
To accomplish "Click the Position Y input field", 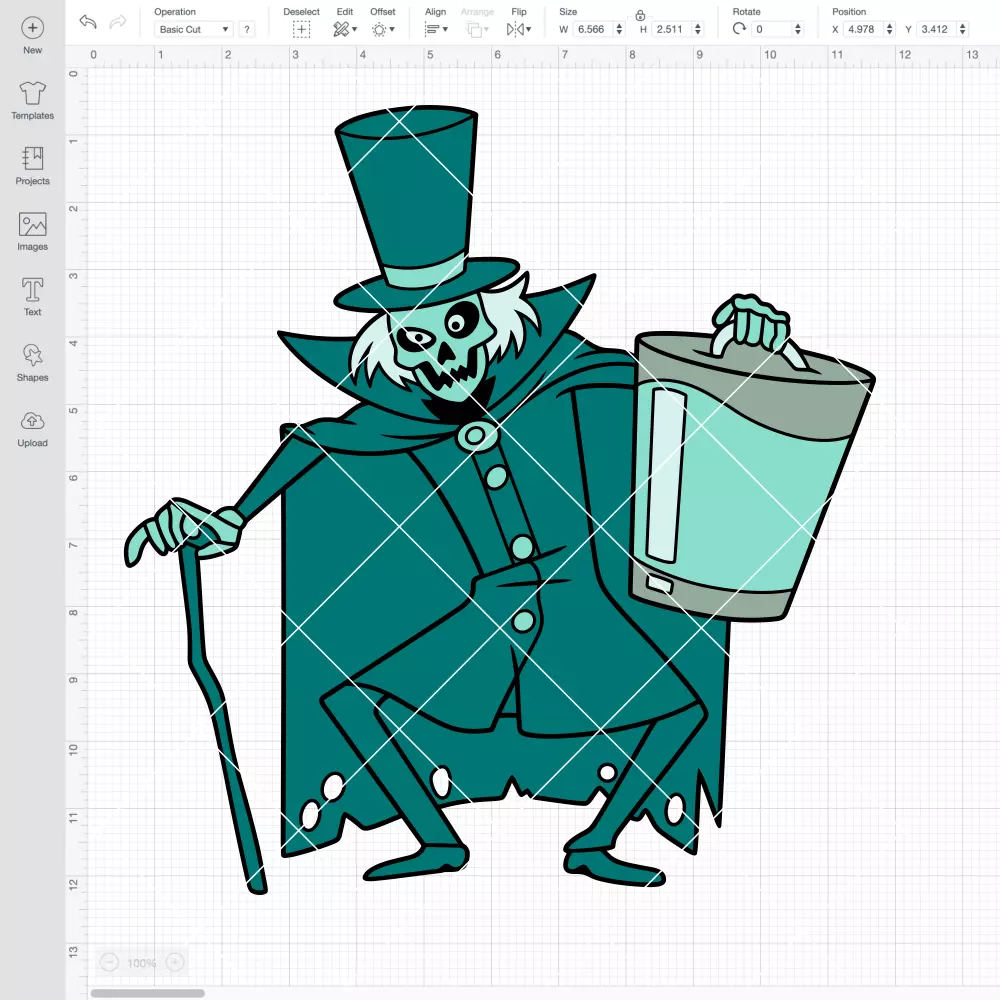I will pyautogui.click(x=936, y=29).
